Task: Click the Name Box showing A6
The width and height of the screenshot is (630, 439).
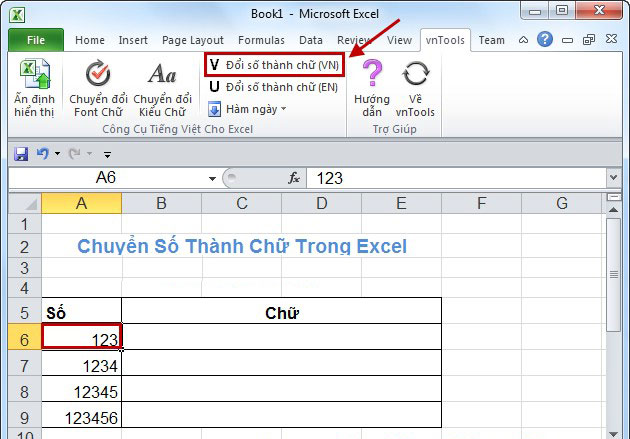Action: coord(106,178)
